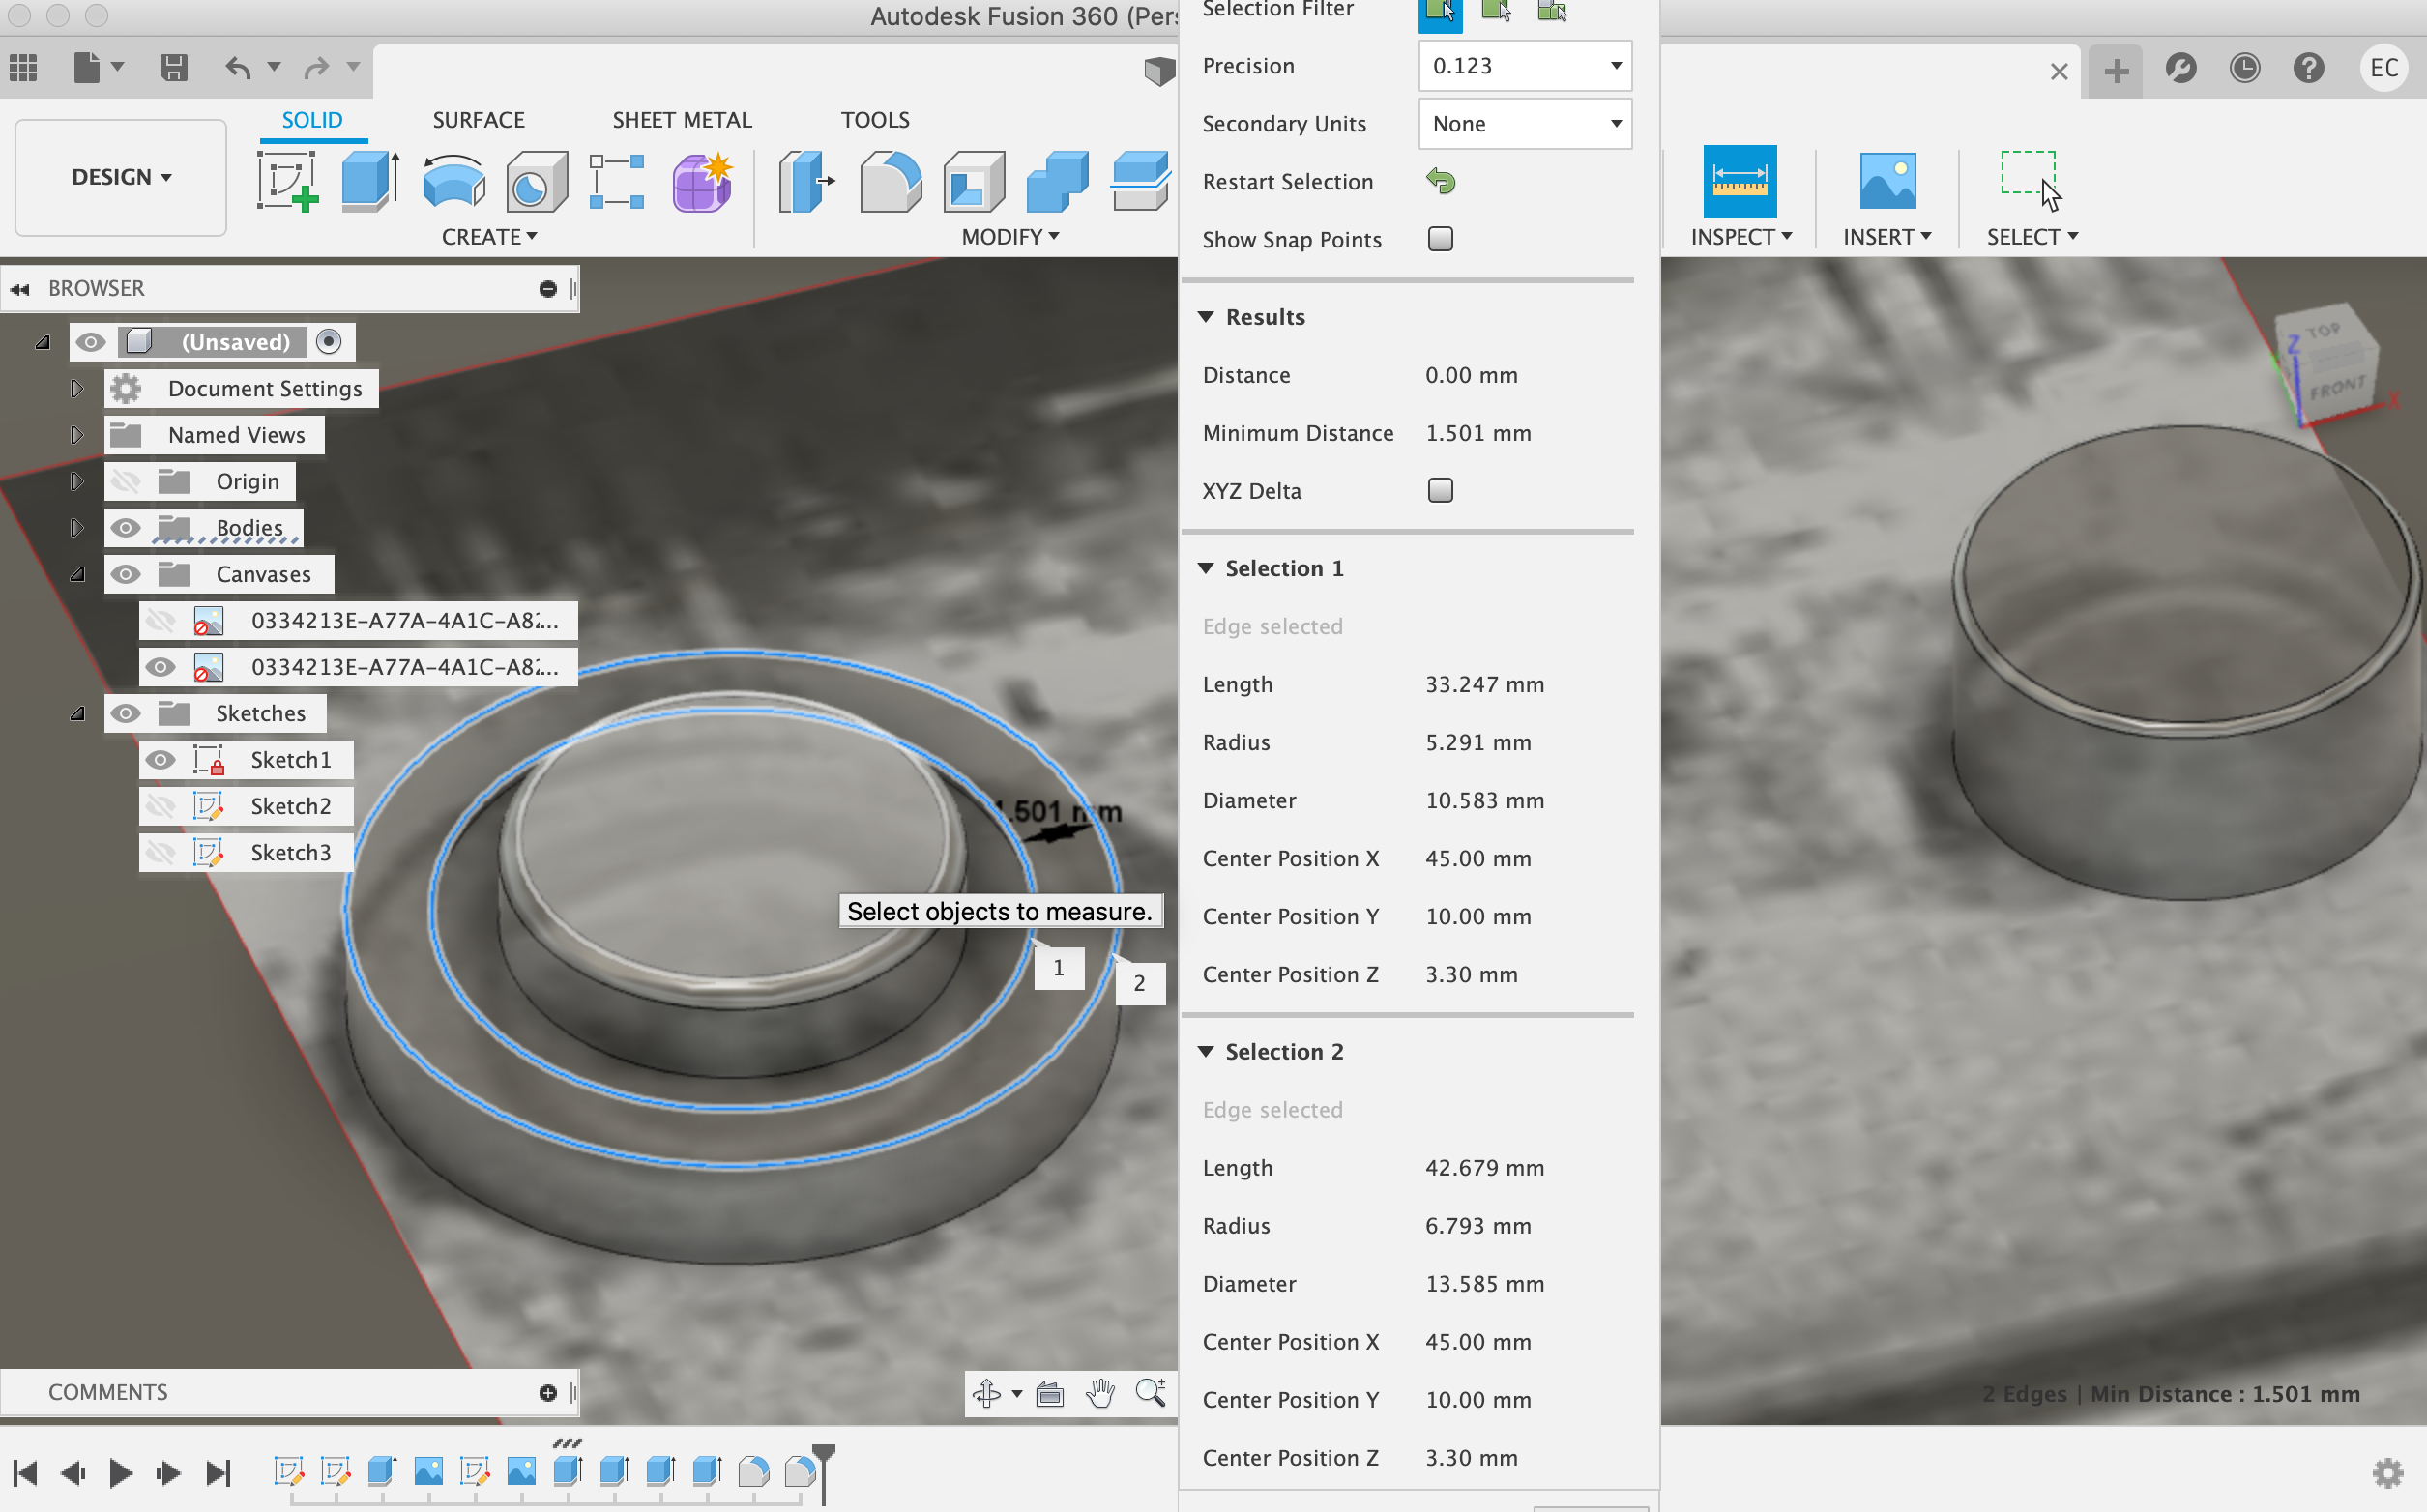The width and height of the screenshot is (2427, 1512).
Task: Open the DESIGN workspace dropdown
Action: coord(121,177)
